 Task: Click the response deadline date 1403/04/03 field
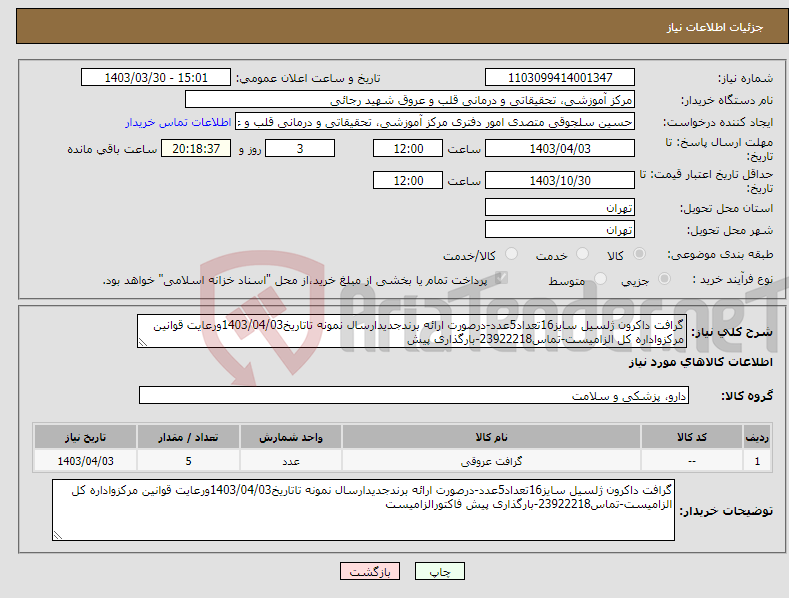point(560,148)
